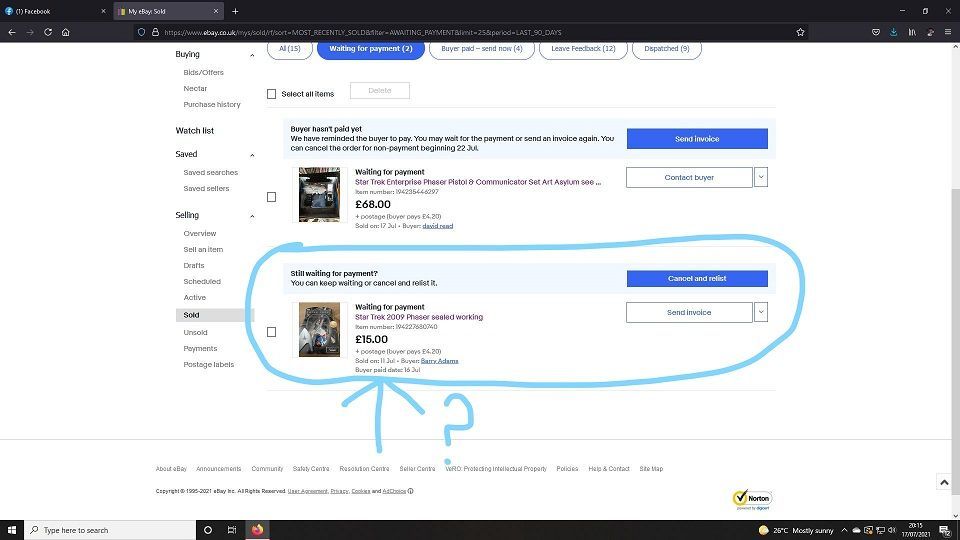The width and height of the screenshot is (960, 540).
Task: Click the Firefox taskbar icon
Action: coord(257,530)
